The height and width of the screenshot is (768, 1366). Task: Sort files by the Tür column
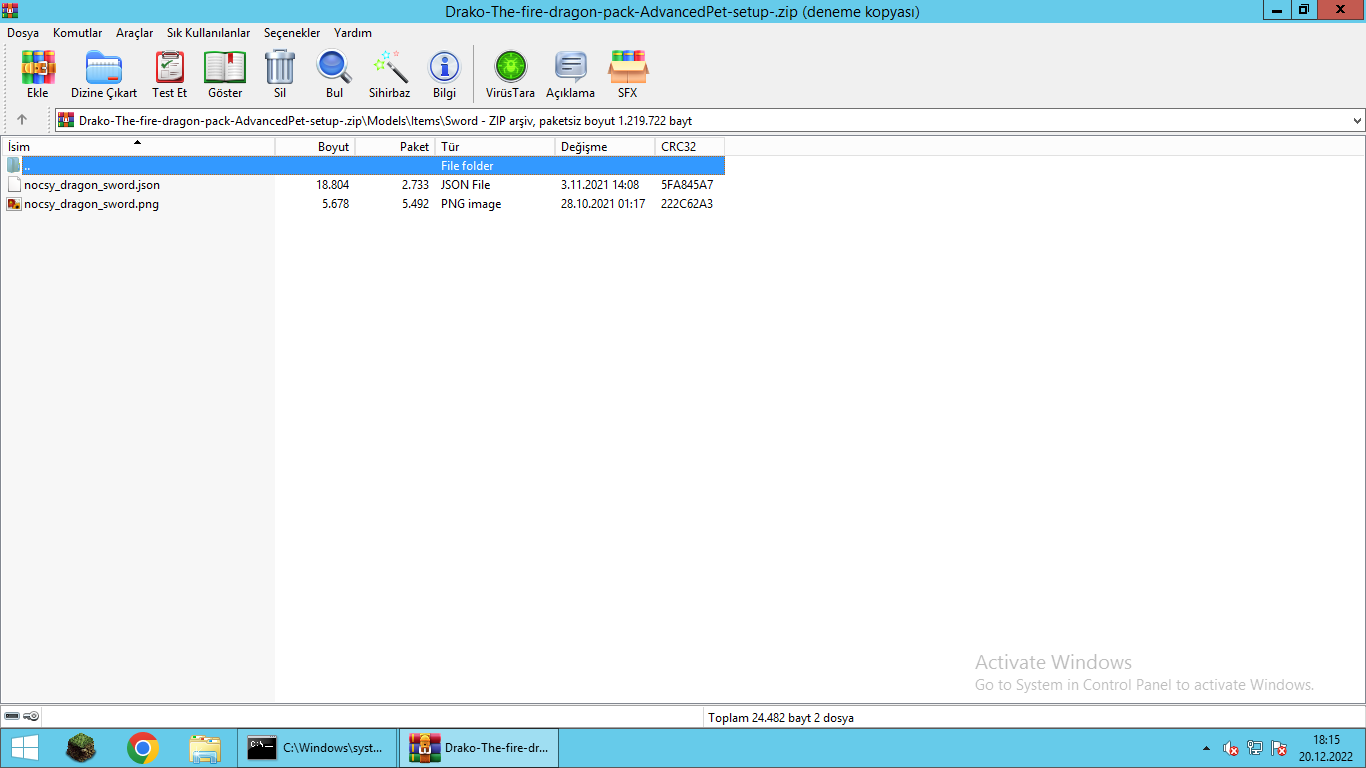click(495, 147)
